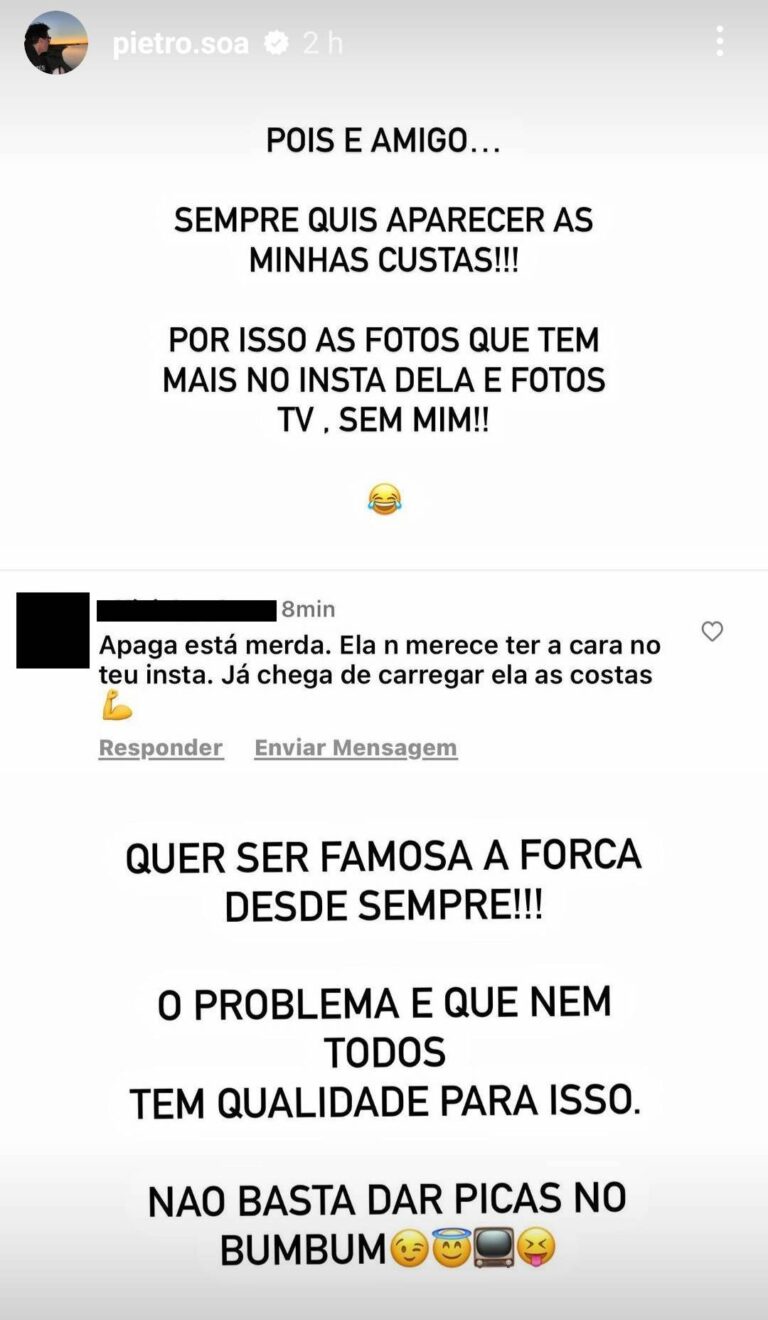The width and height of the screenshot is (768, 1320).
Task: Click the "2 h" story timestamp
Action: (322, 43)
